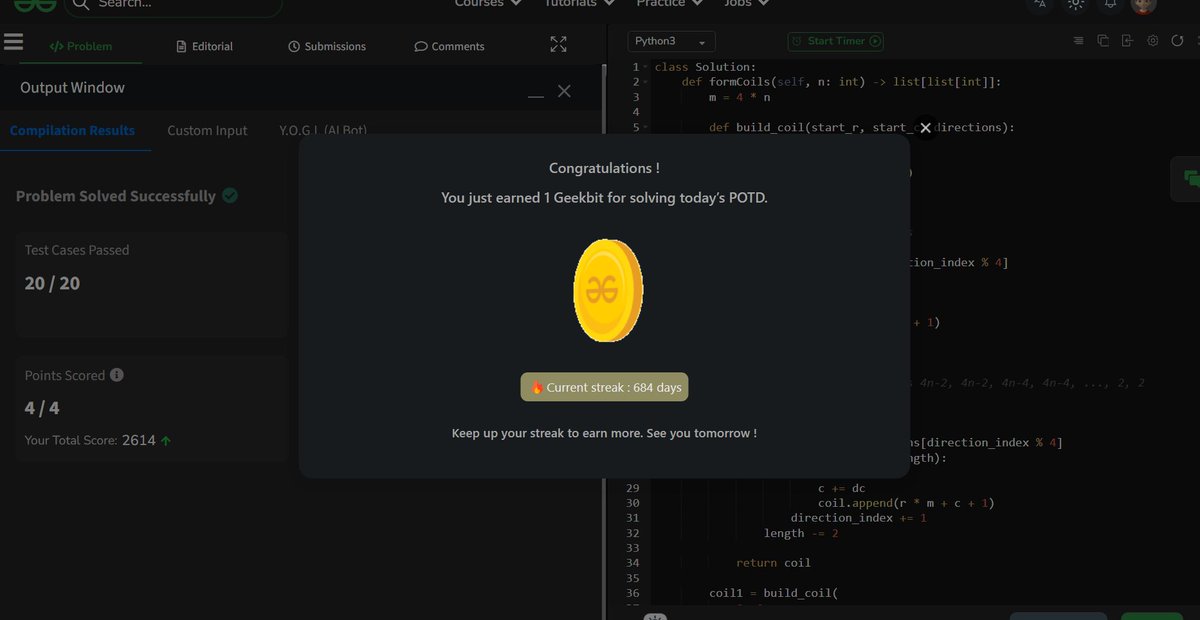The height and width of the screenshot is (620, 1200).
Task: Toggle light/dark theme sun icon
Action: [x=1076, y=4]
